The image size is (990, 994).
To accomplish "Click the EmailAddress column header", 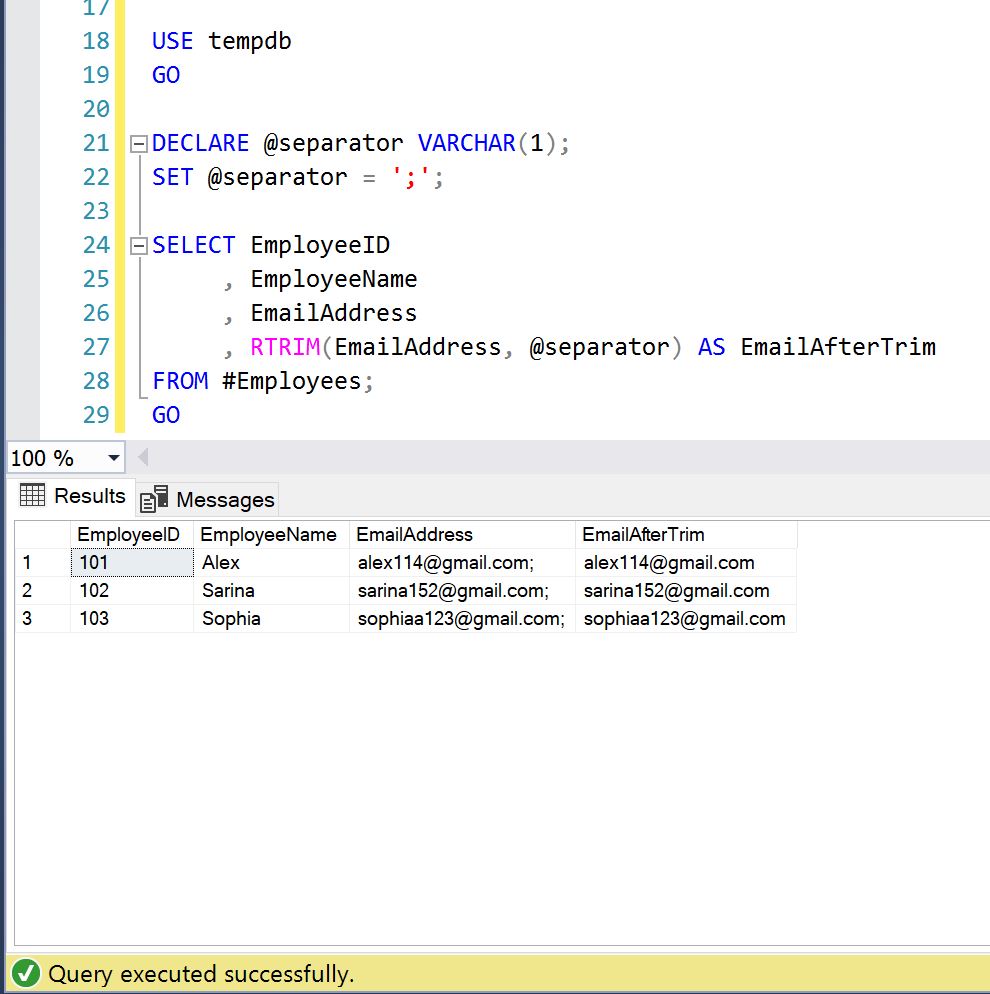I will 414,535.
